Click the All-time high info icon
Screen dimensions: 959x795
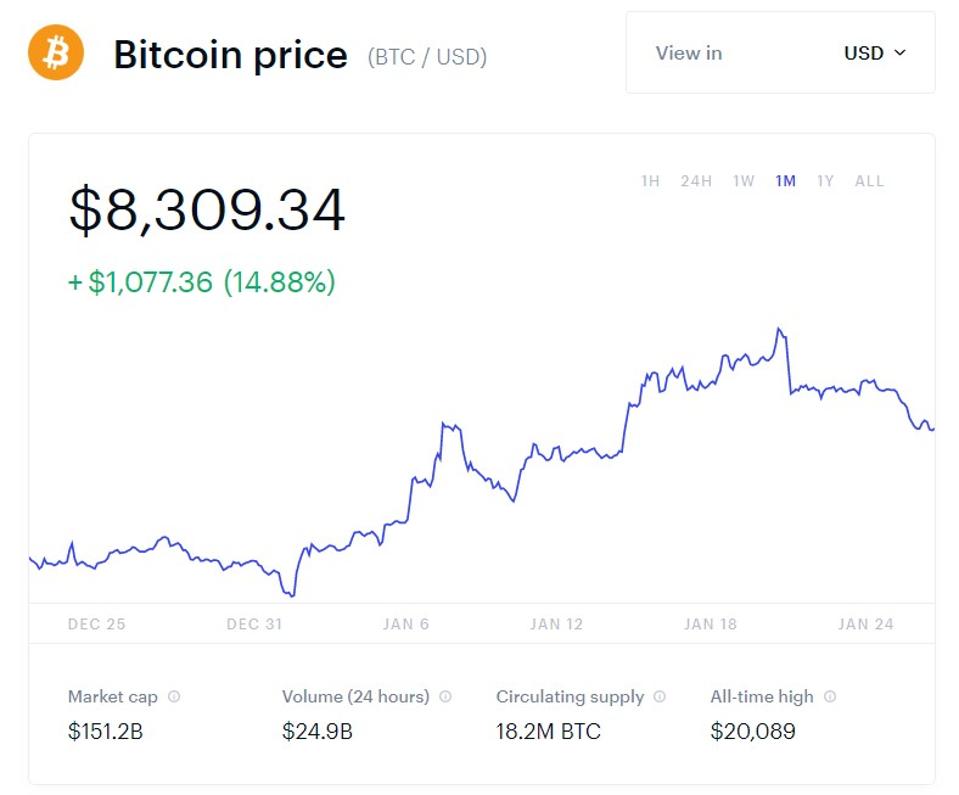(x=830, y=697)
